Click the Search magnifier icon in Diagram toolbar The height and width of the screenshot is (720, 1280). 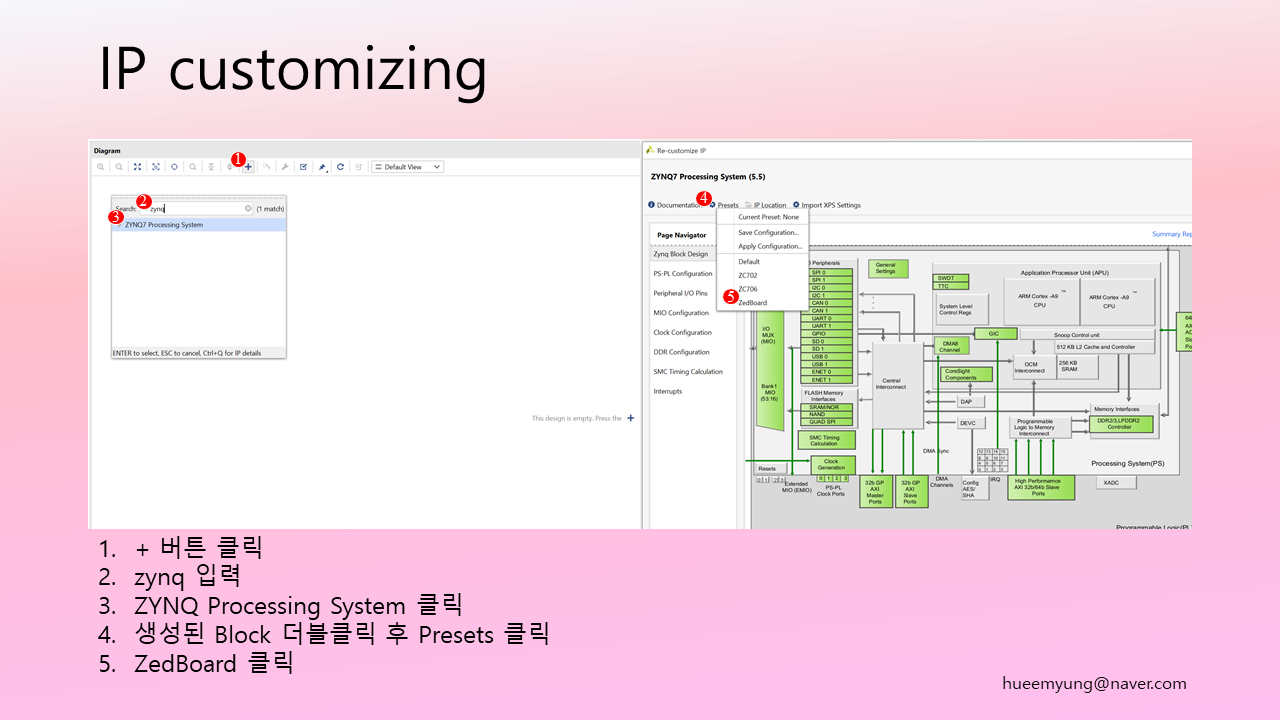coord(193,167)
